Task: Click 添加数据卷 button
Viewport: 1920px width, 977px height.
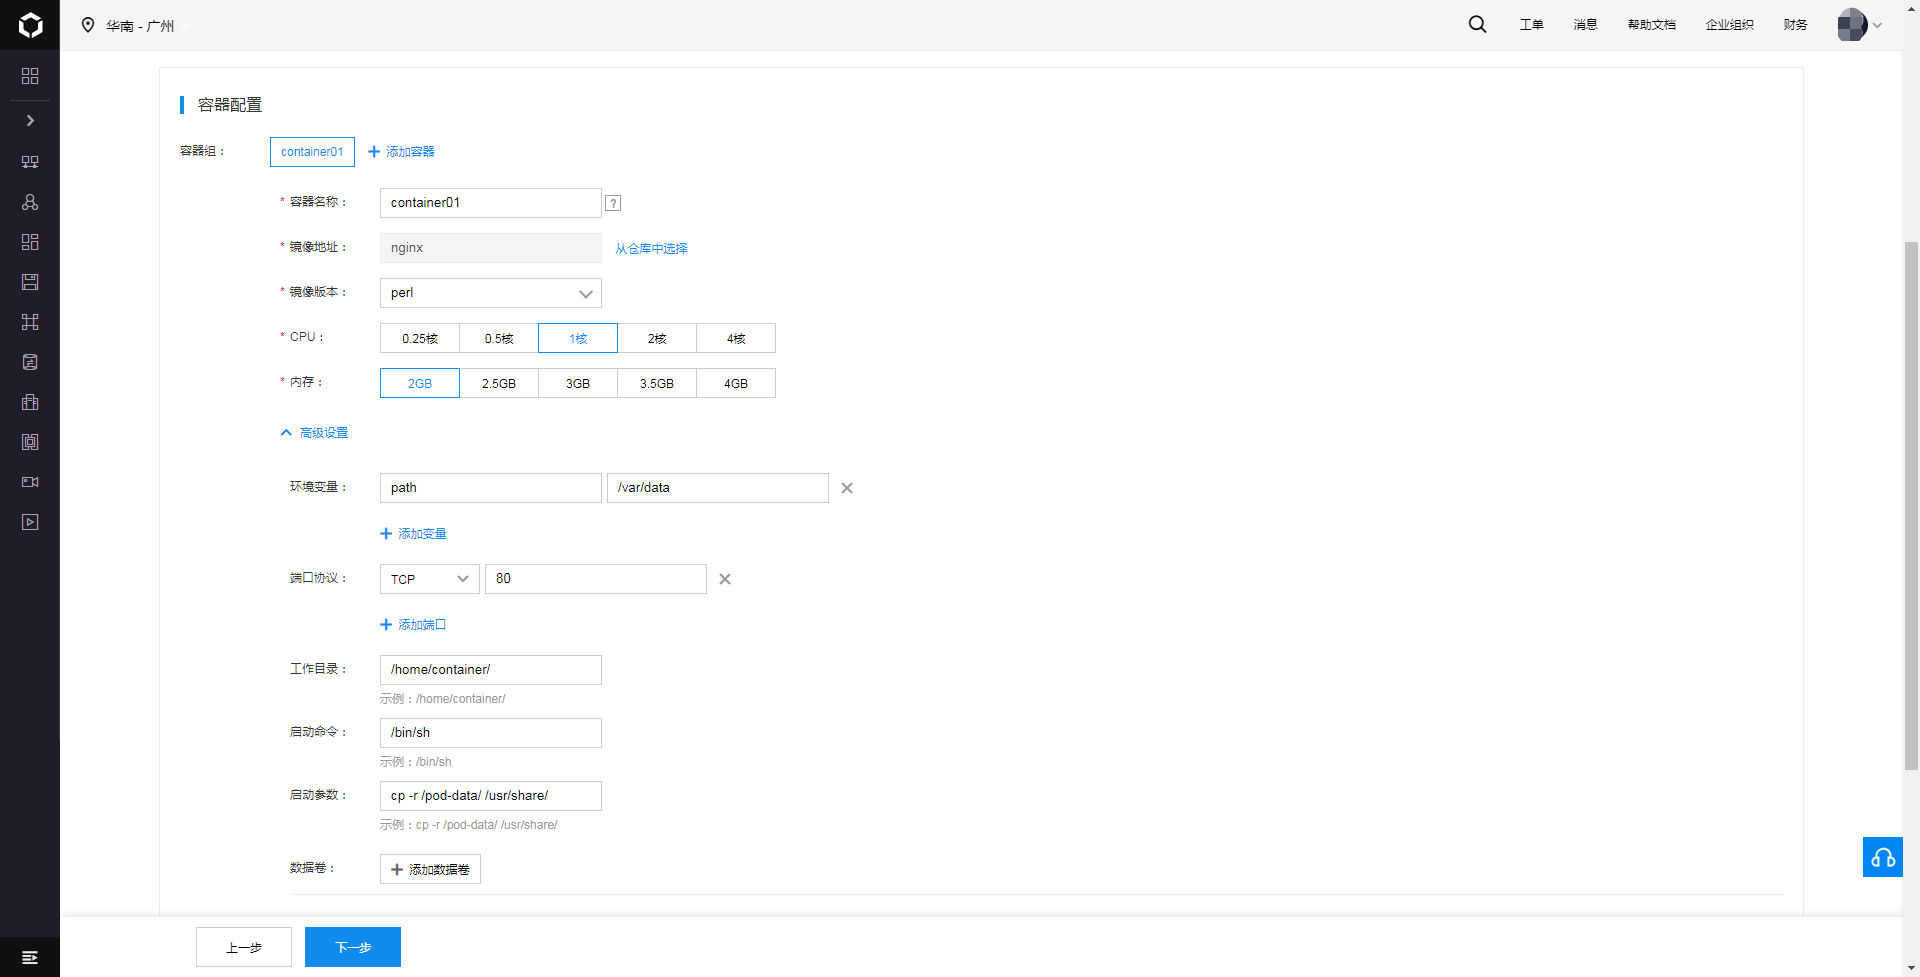Action: point(430,869)
